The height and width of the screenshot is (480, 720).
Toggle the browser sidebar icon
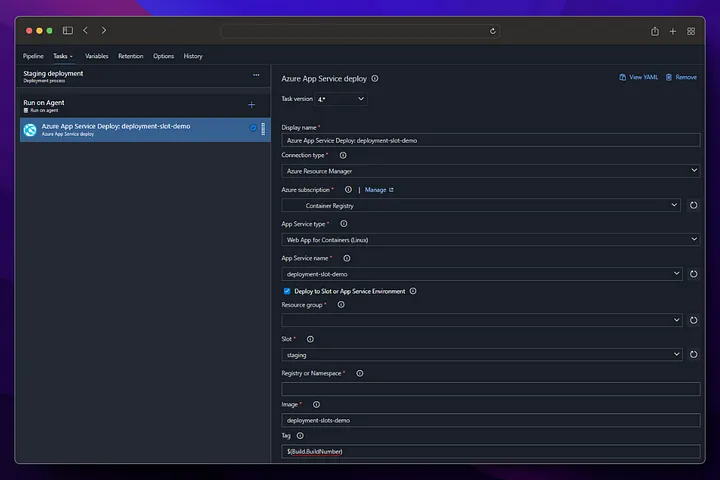[68, 30]
